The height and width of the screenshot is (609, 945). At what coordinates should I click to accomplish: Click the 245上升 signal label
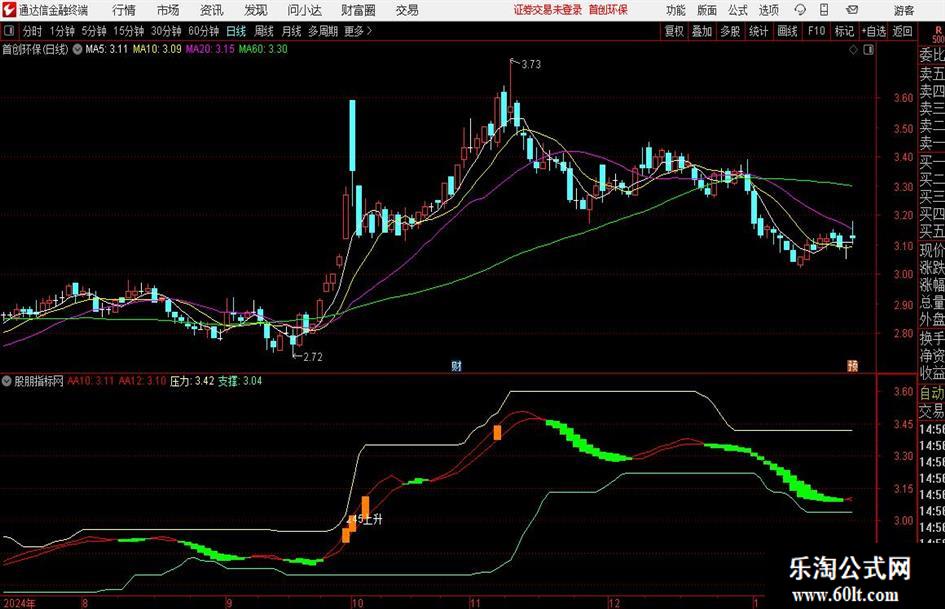tap(365, 519)
